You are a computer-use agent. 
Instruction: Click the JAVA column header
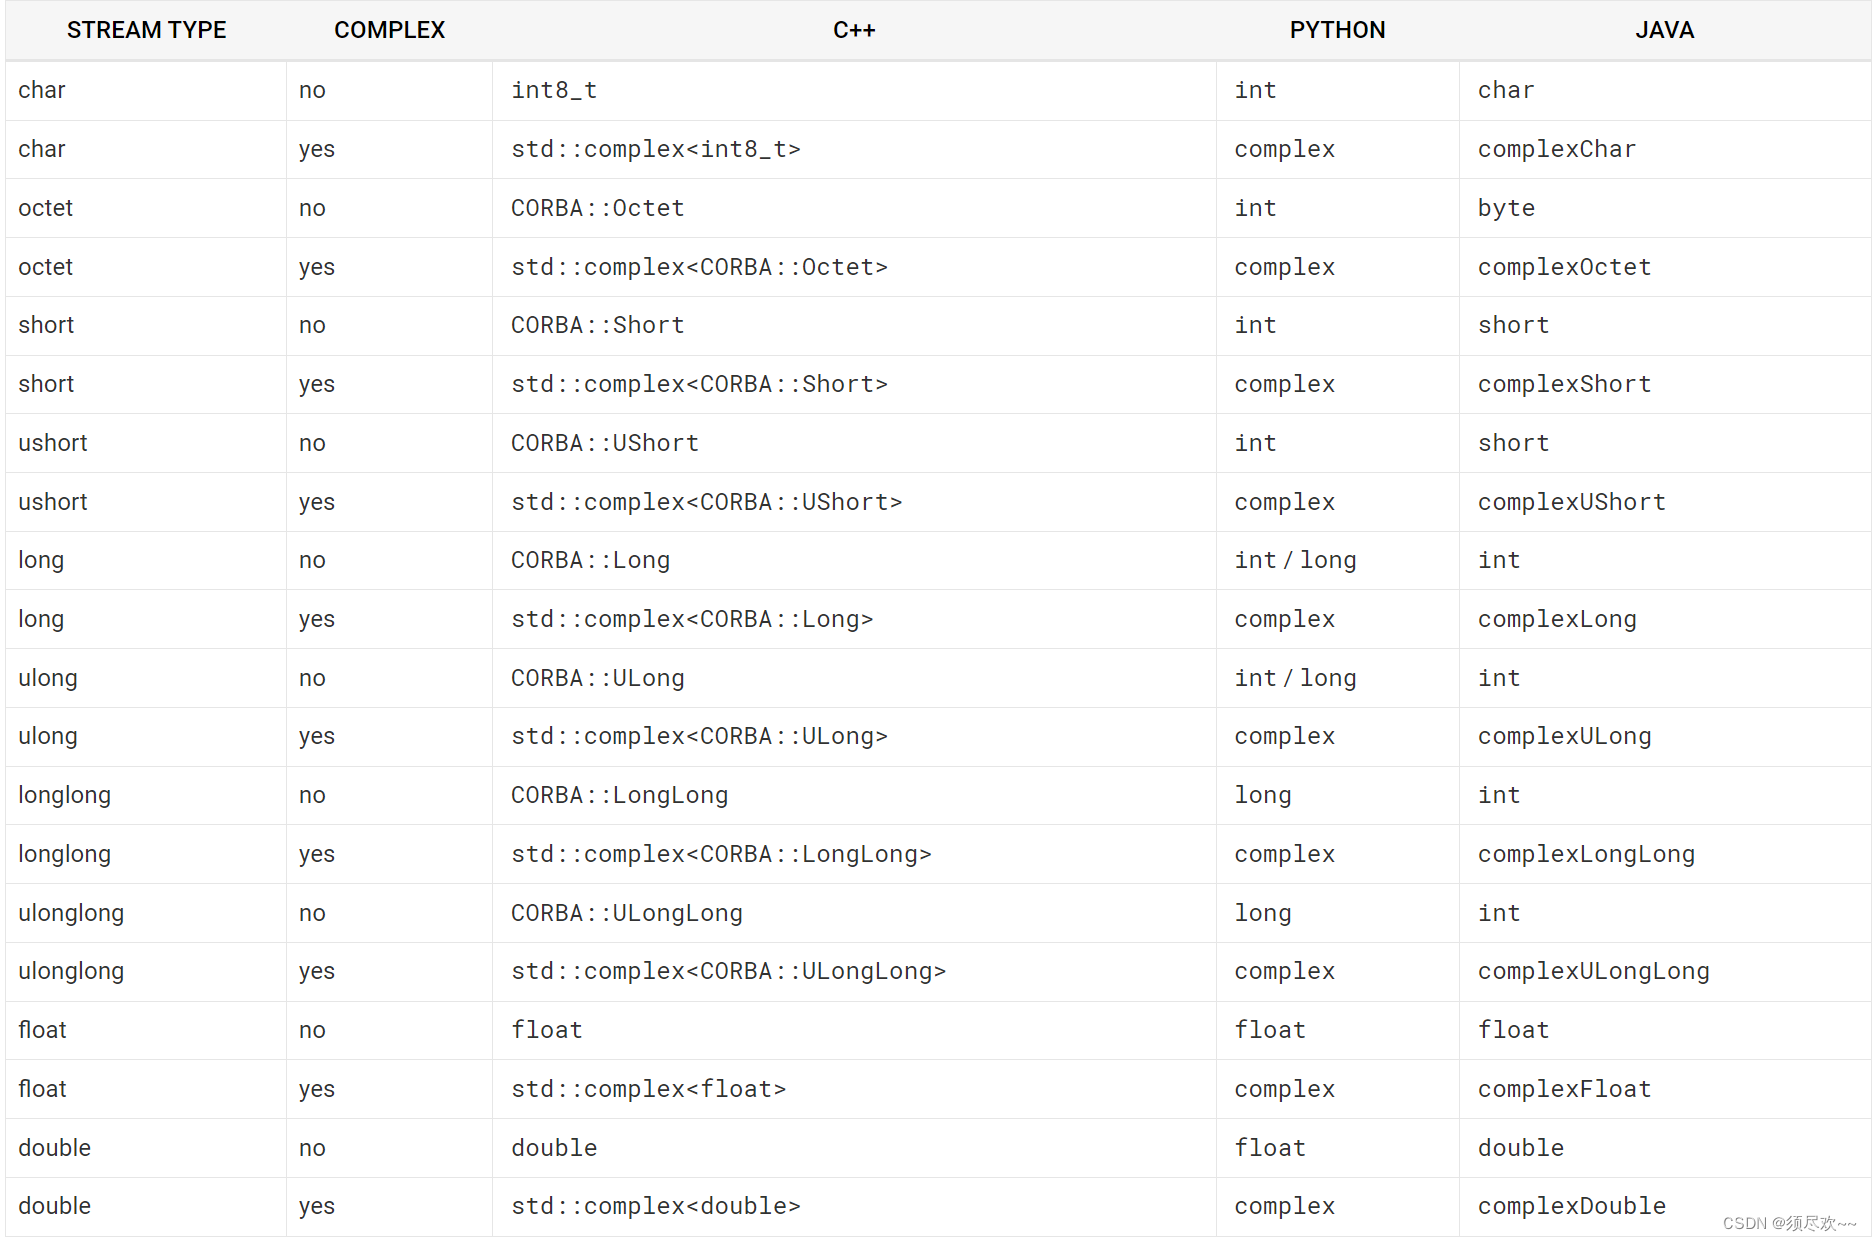click(1664, 30)
